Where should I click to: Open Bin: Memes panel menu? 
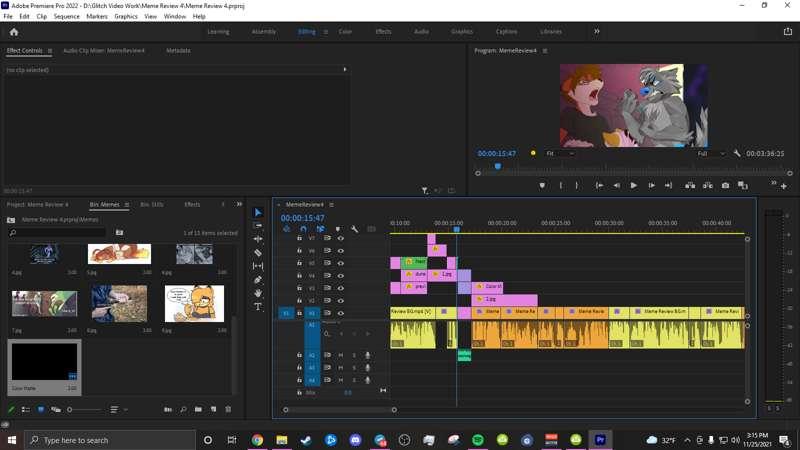point(127,205)
